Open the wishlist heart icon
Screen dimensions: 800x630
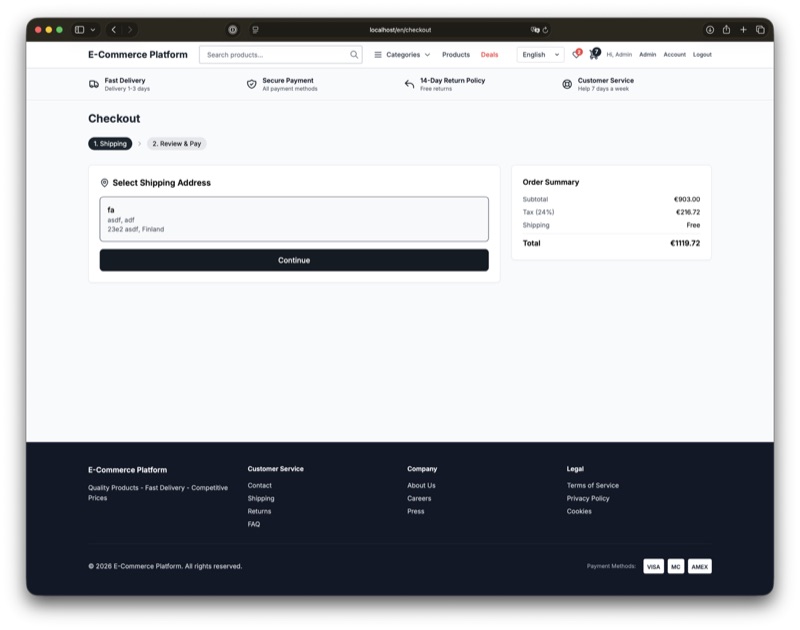[577, 54]
